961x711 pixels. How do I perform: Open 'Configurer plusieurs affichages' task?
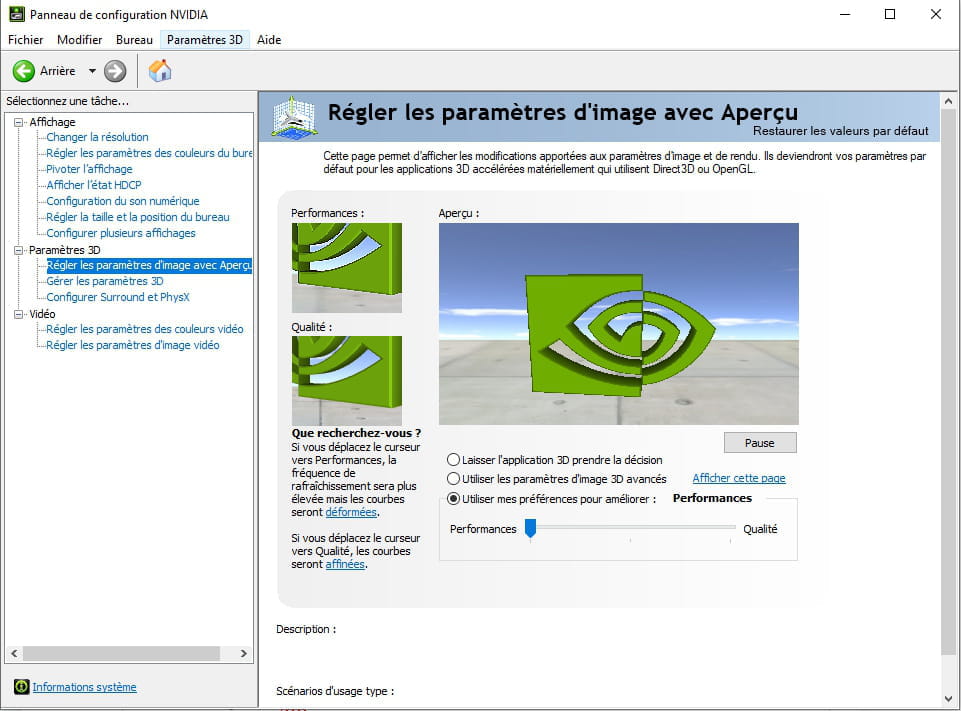(121, 233)
